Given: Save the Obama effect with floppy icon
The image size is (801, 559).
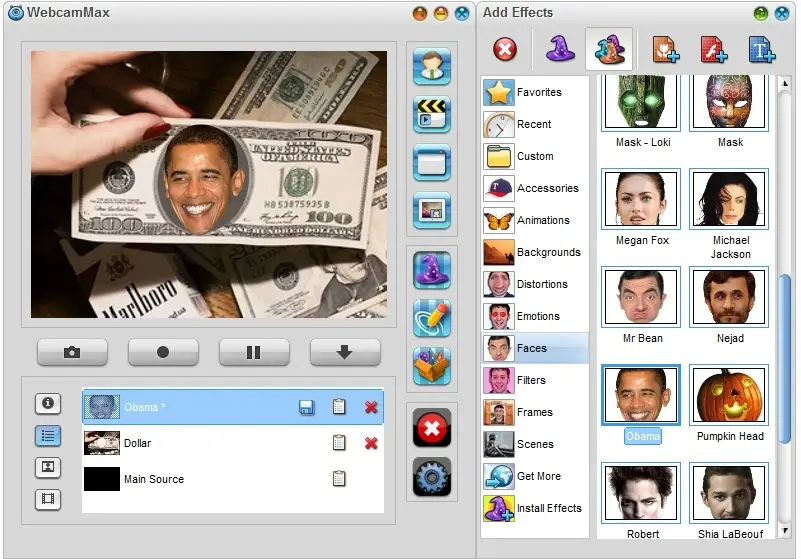Looking at the screenshot, I should tap(307, 407).
